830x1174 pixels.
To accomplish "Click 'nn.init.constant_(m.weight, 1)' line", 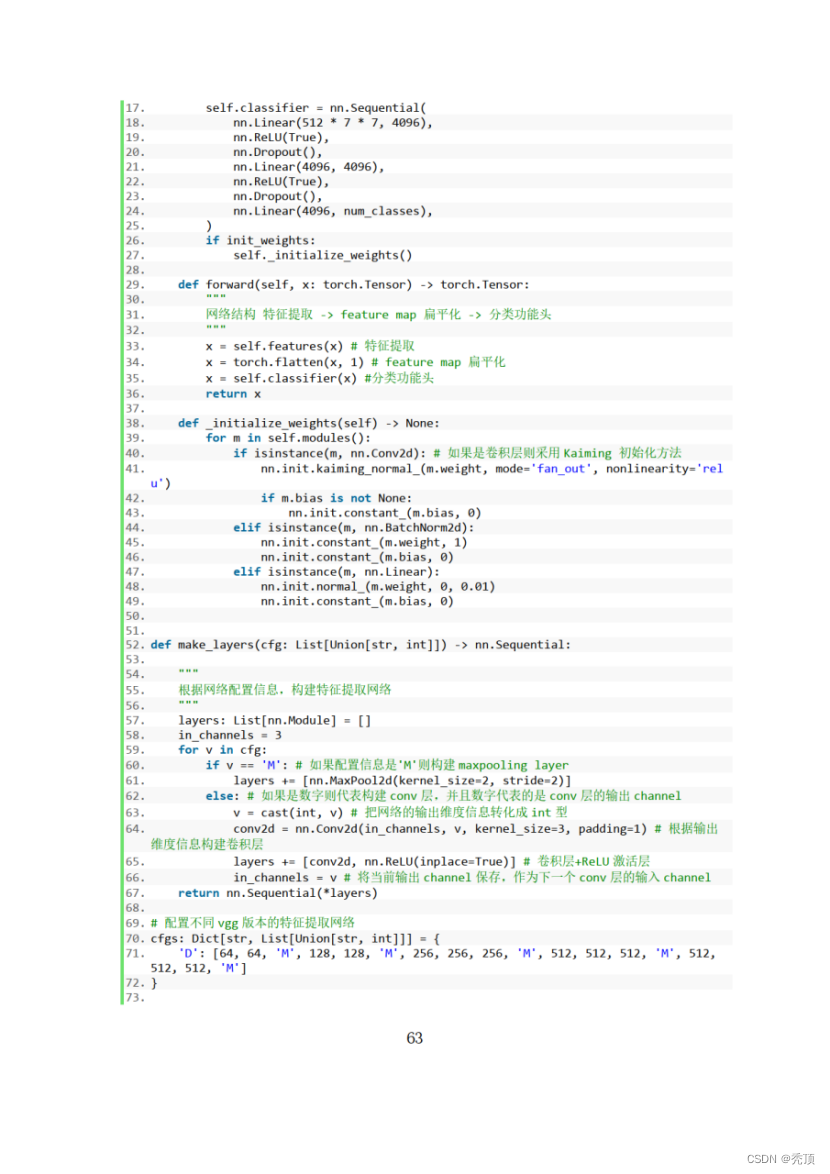I will pyautogui.click(x=364, y=542).
